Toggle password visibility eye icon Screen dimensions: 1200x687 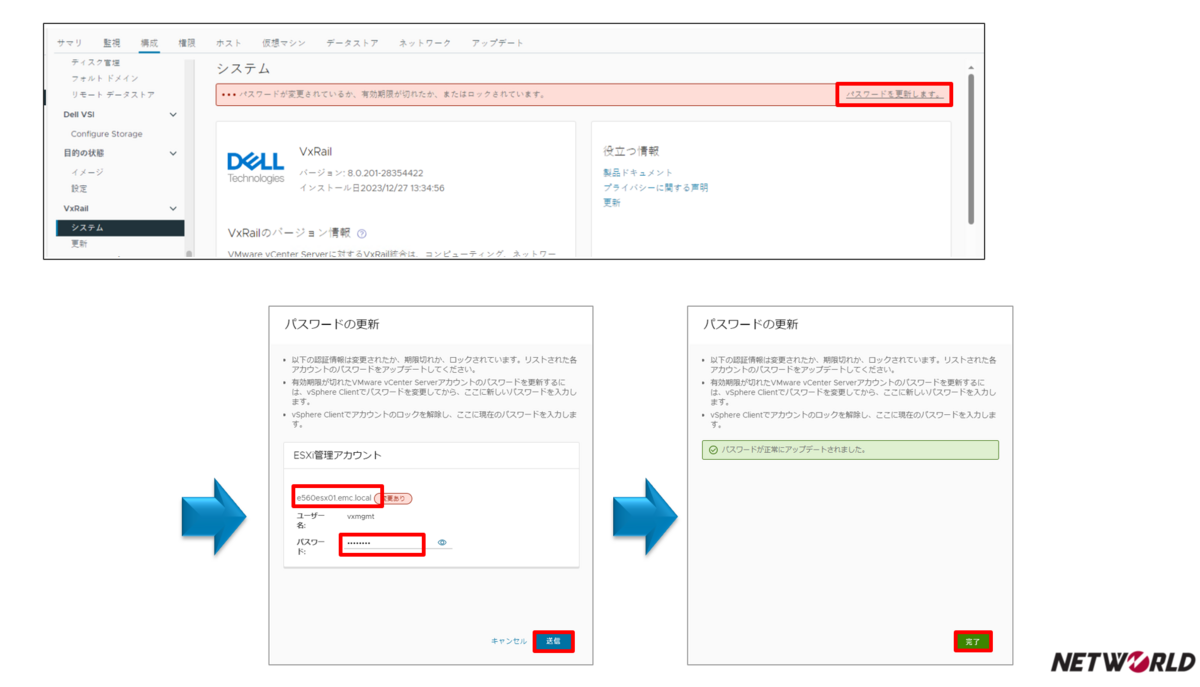click(442, 543)
